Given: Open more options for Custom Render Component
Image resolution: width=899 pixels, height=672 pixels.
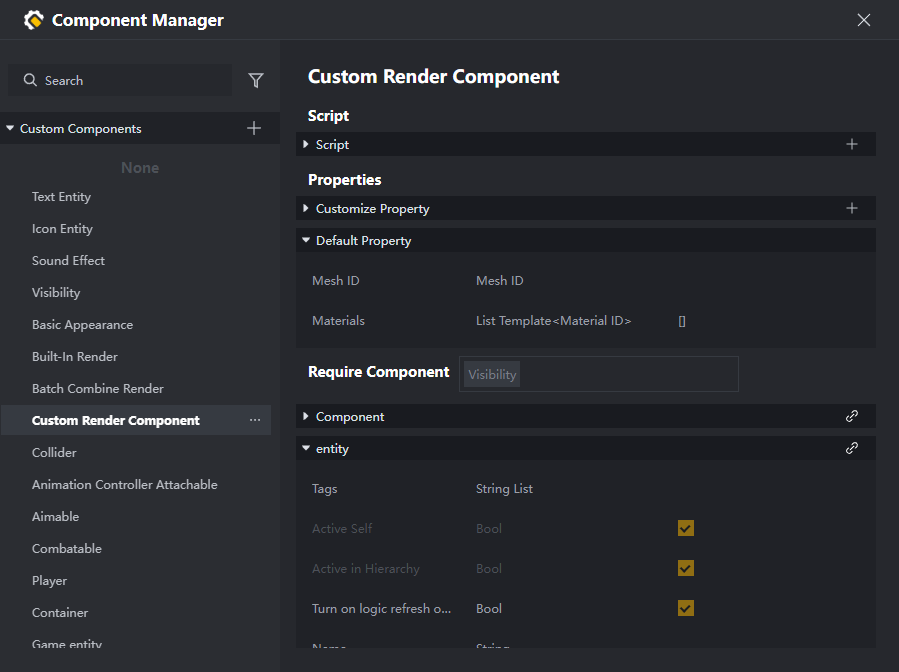Looking at the screenshot, I should tap(255, 421).
